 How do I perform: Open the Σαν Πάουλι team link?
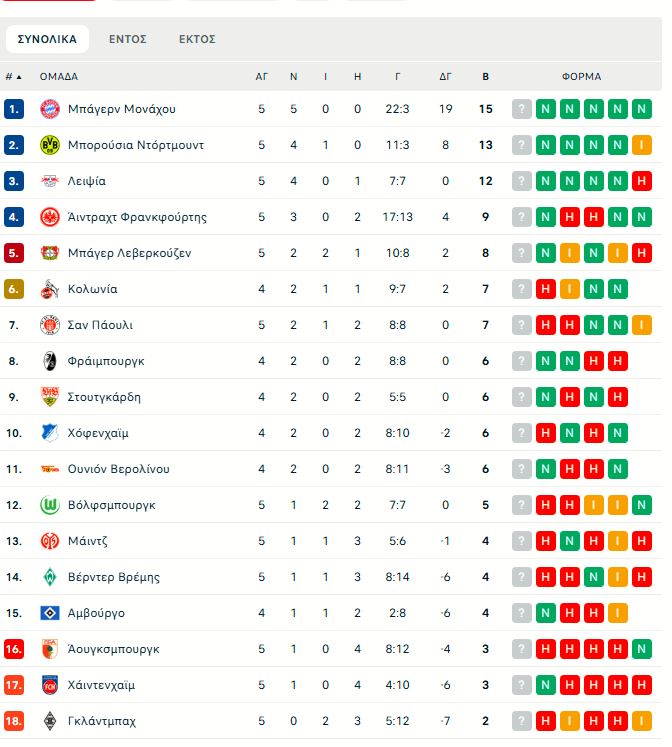100,325
